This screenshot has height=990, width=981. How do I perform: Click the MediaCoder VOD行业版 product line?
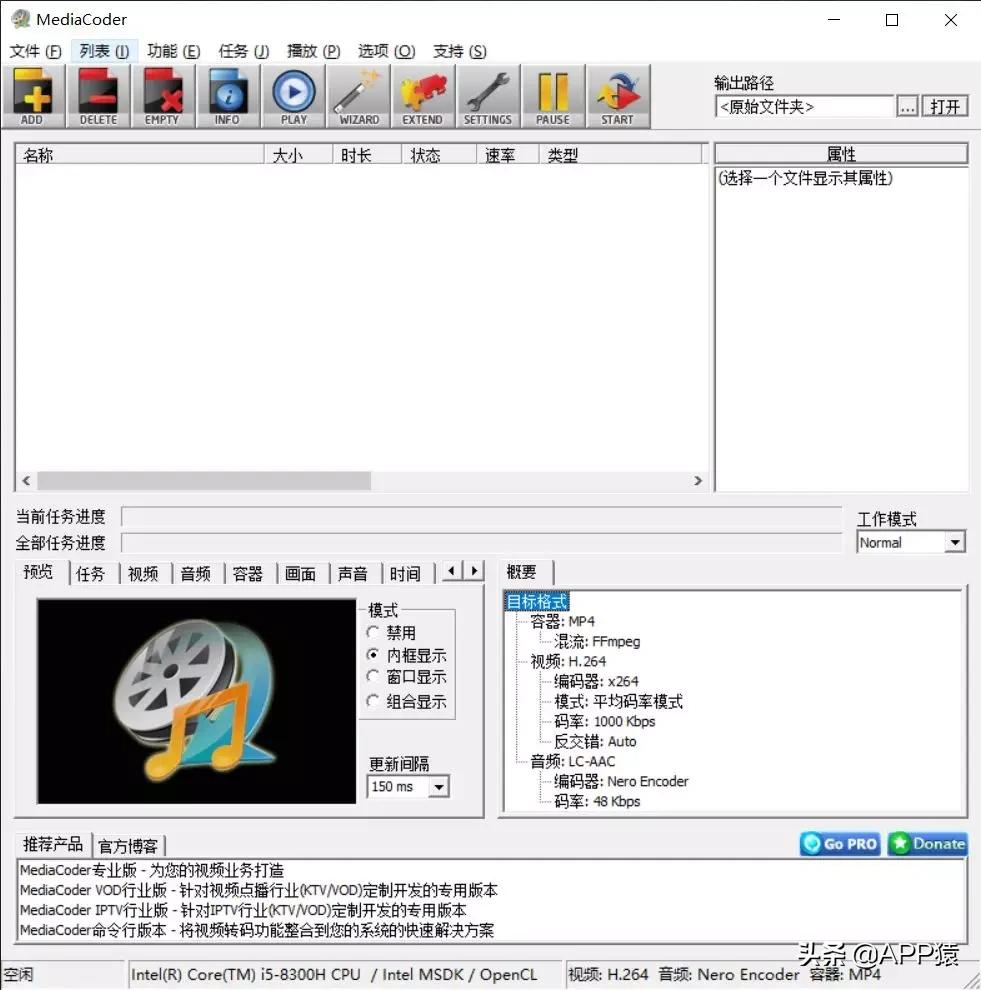[259, 890]
